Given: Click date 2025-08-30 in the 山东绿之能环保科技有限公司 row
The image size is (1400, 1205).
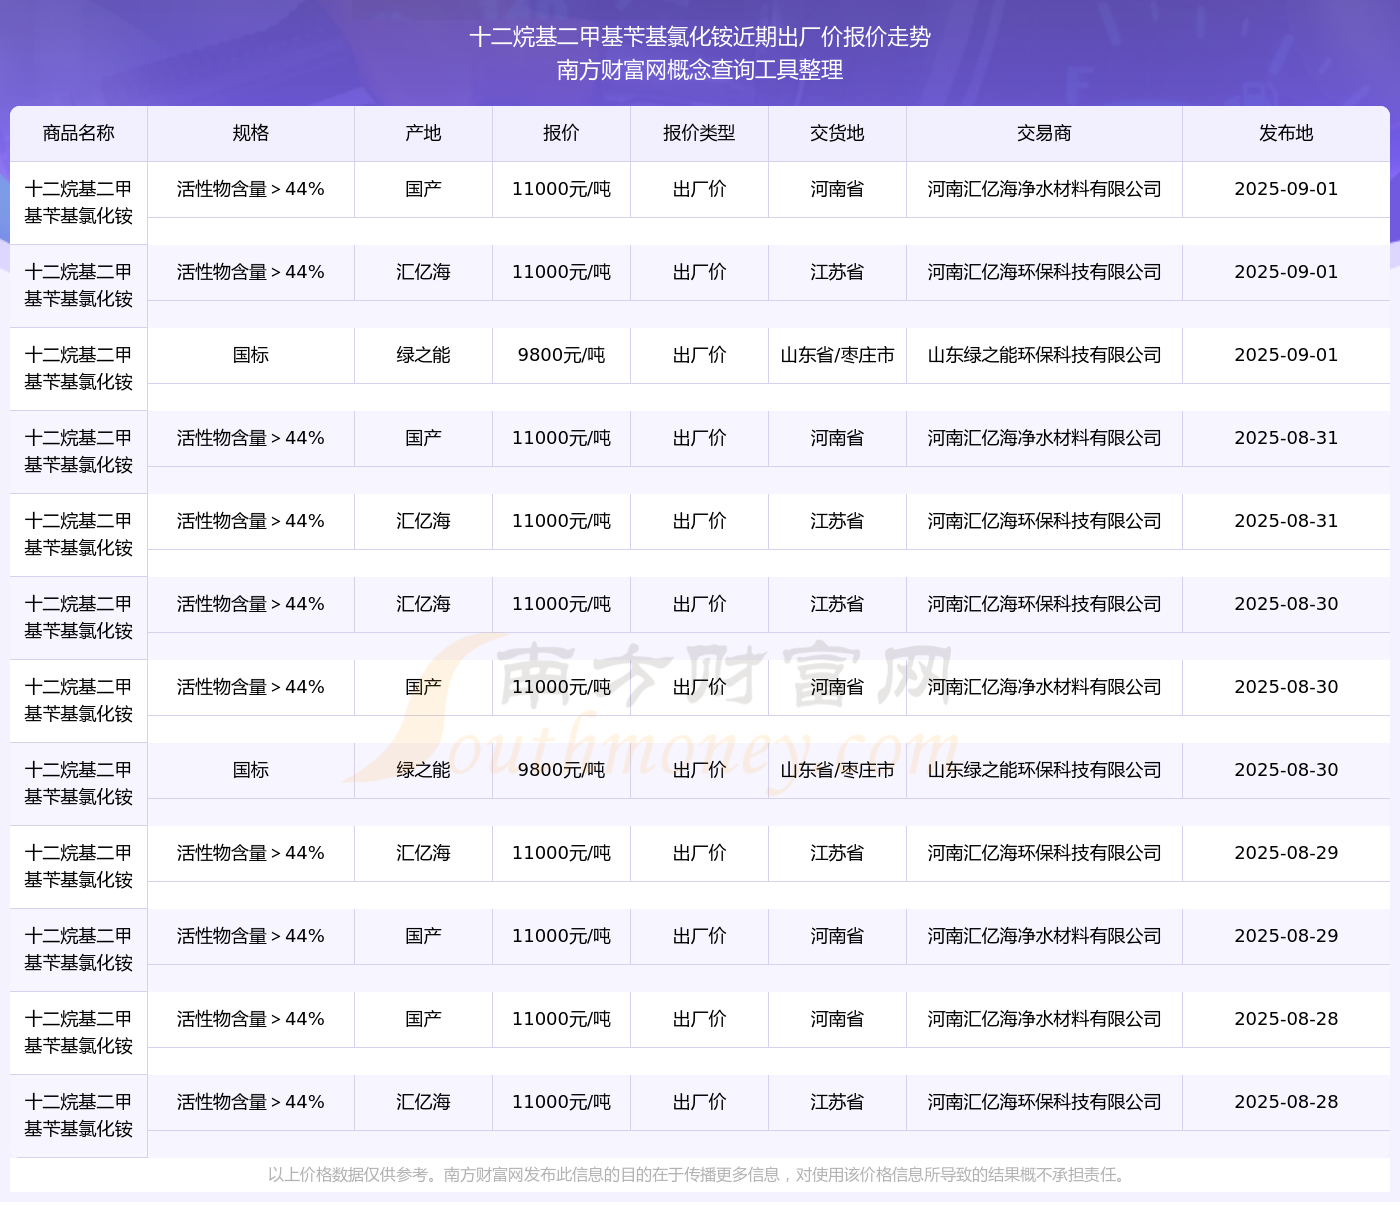Looking at the screenshot, I should (x=1286, y=770).
